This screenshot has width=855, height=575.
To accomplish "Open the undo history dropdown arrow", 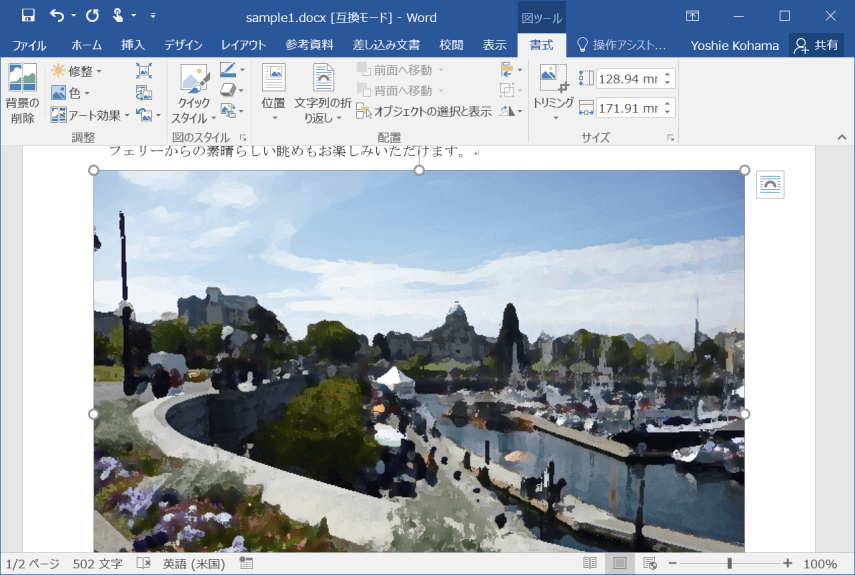I will pos(74,16).
